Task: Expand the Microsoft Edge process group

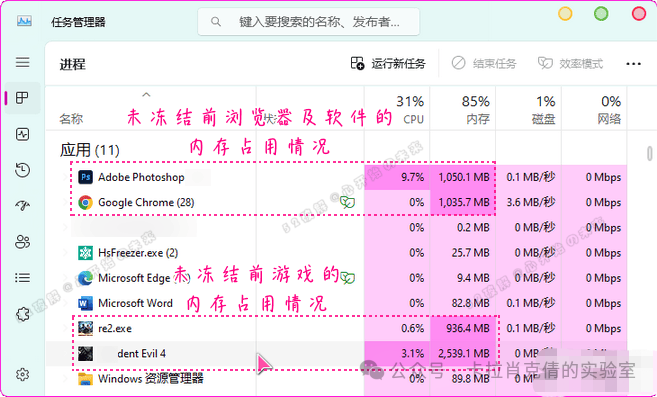Action: point(65,278)
